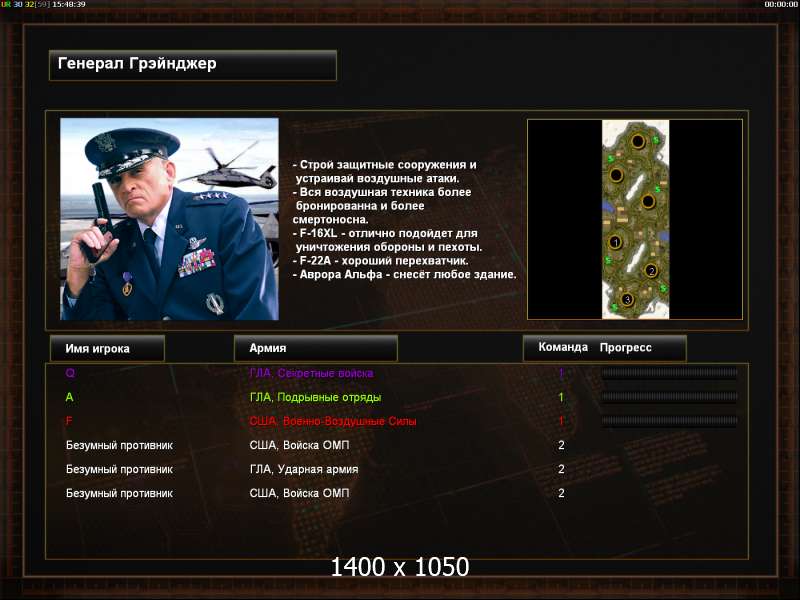The width and height of the screenshot is (800, 600).
Task: Select start position 3 on the minimap
Action: pyautogui.click(x=627, y=299)
